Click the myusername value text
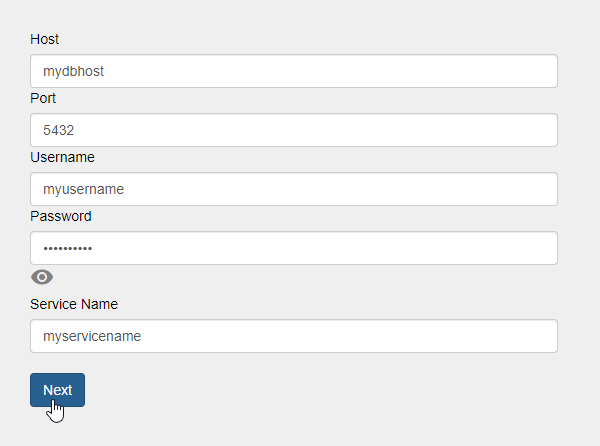 (83, 189)
